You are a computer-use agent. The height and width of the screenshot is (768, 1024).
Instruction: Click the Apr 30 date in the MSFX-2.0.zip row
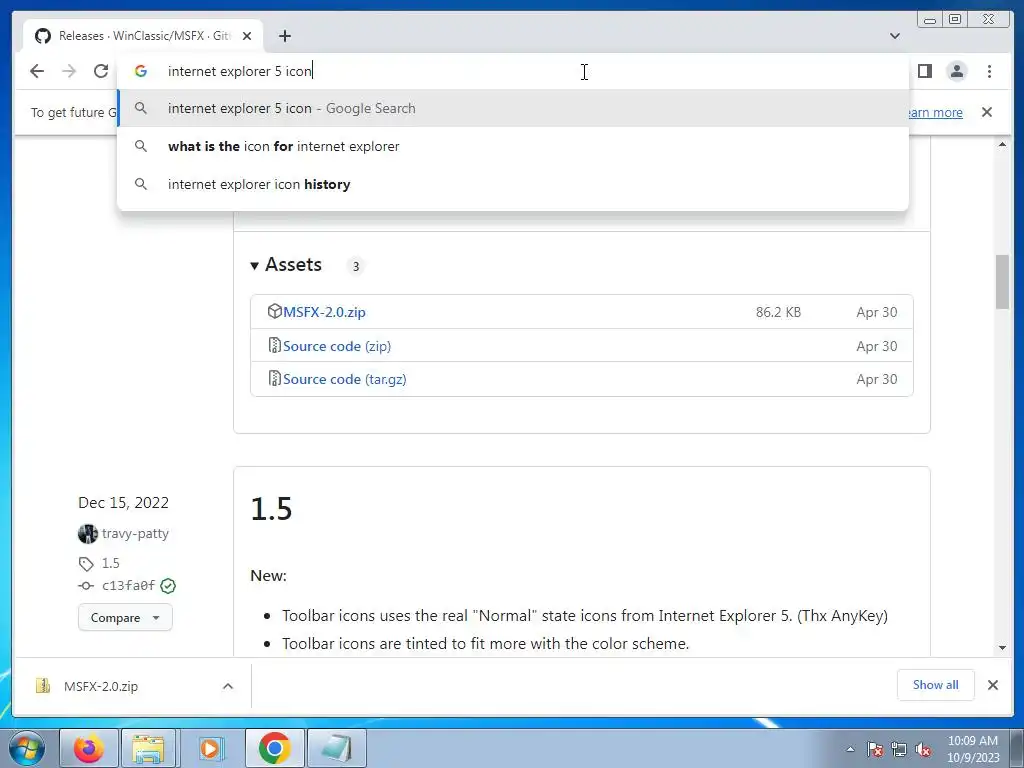(x=876, y=312)
